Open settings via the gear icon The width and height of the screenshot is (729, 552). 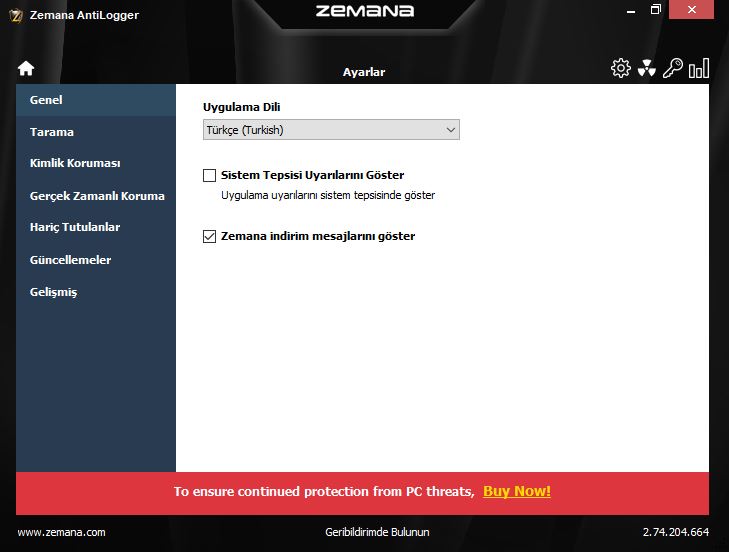point(621,68)
